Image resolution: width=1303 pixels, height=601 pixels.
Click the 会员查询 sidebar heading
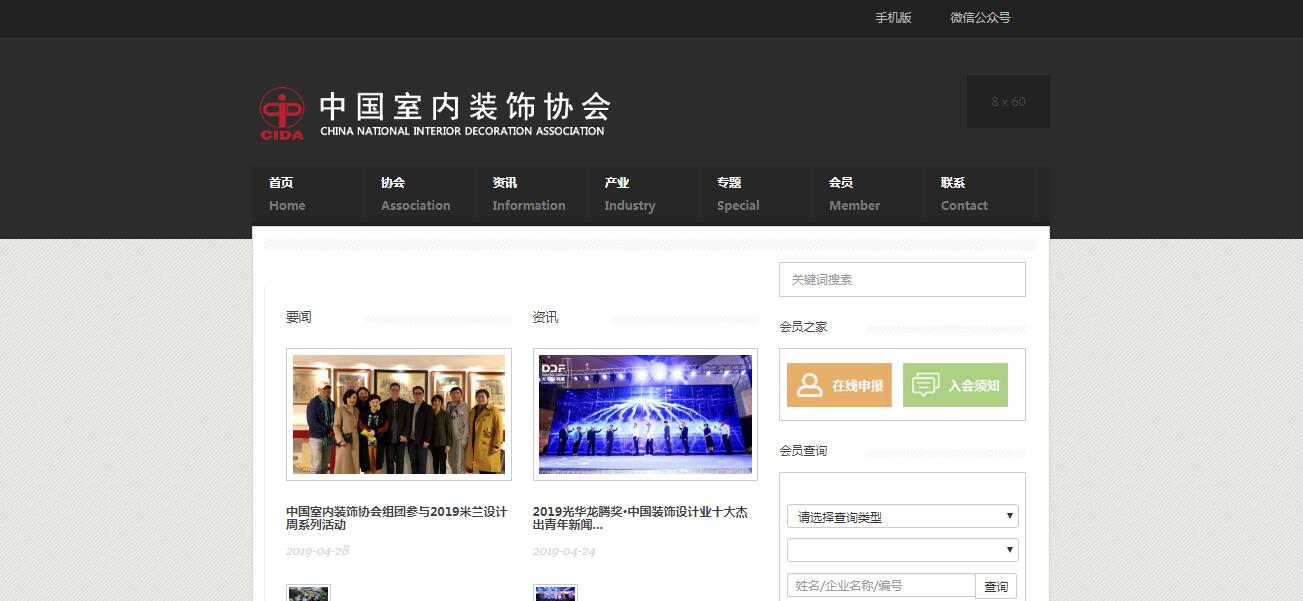(804, 451)
